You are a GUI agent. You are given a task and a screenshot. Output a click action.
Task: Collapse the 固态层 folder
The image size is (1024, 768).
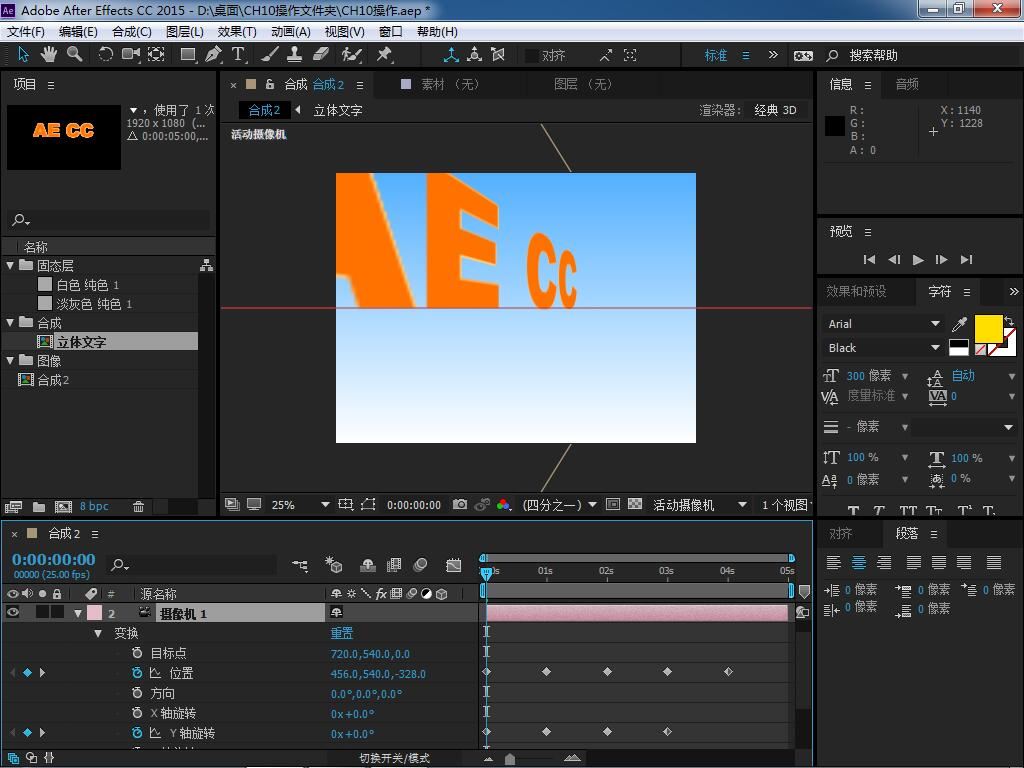(10, 265)
